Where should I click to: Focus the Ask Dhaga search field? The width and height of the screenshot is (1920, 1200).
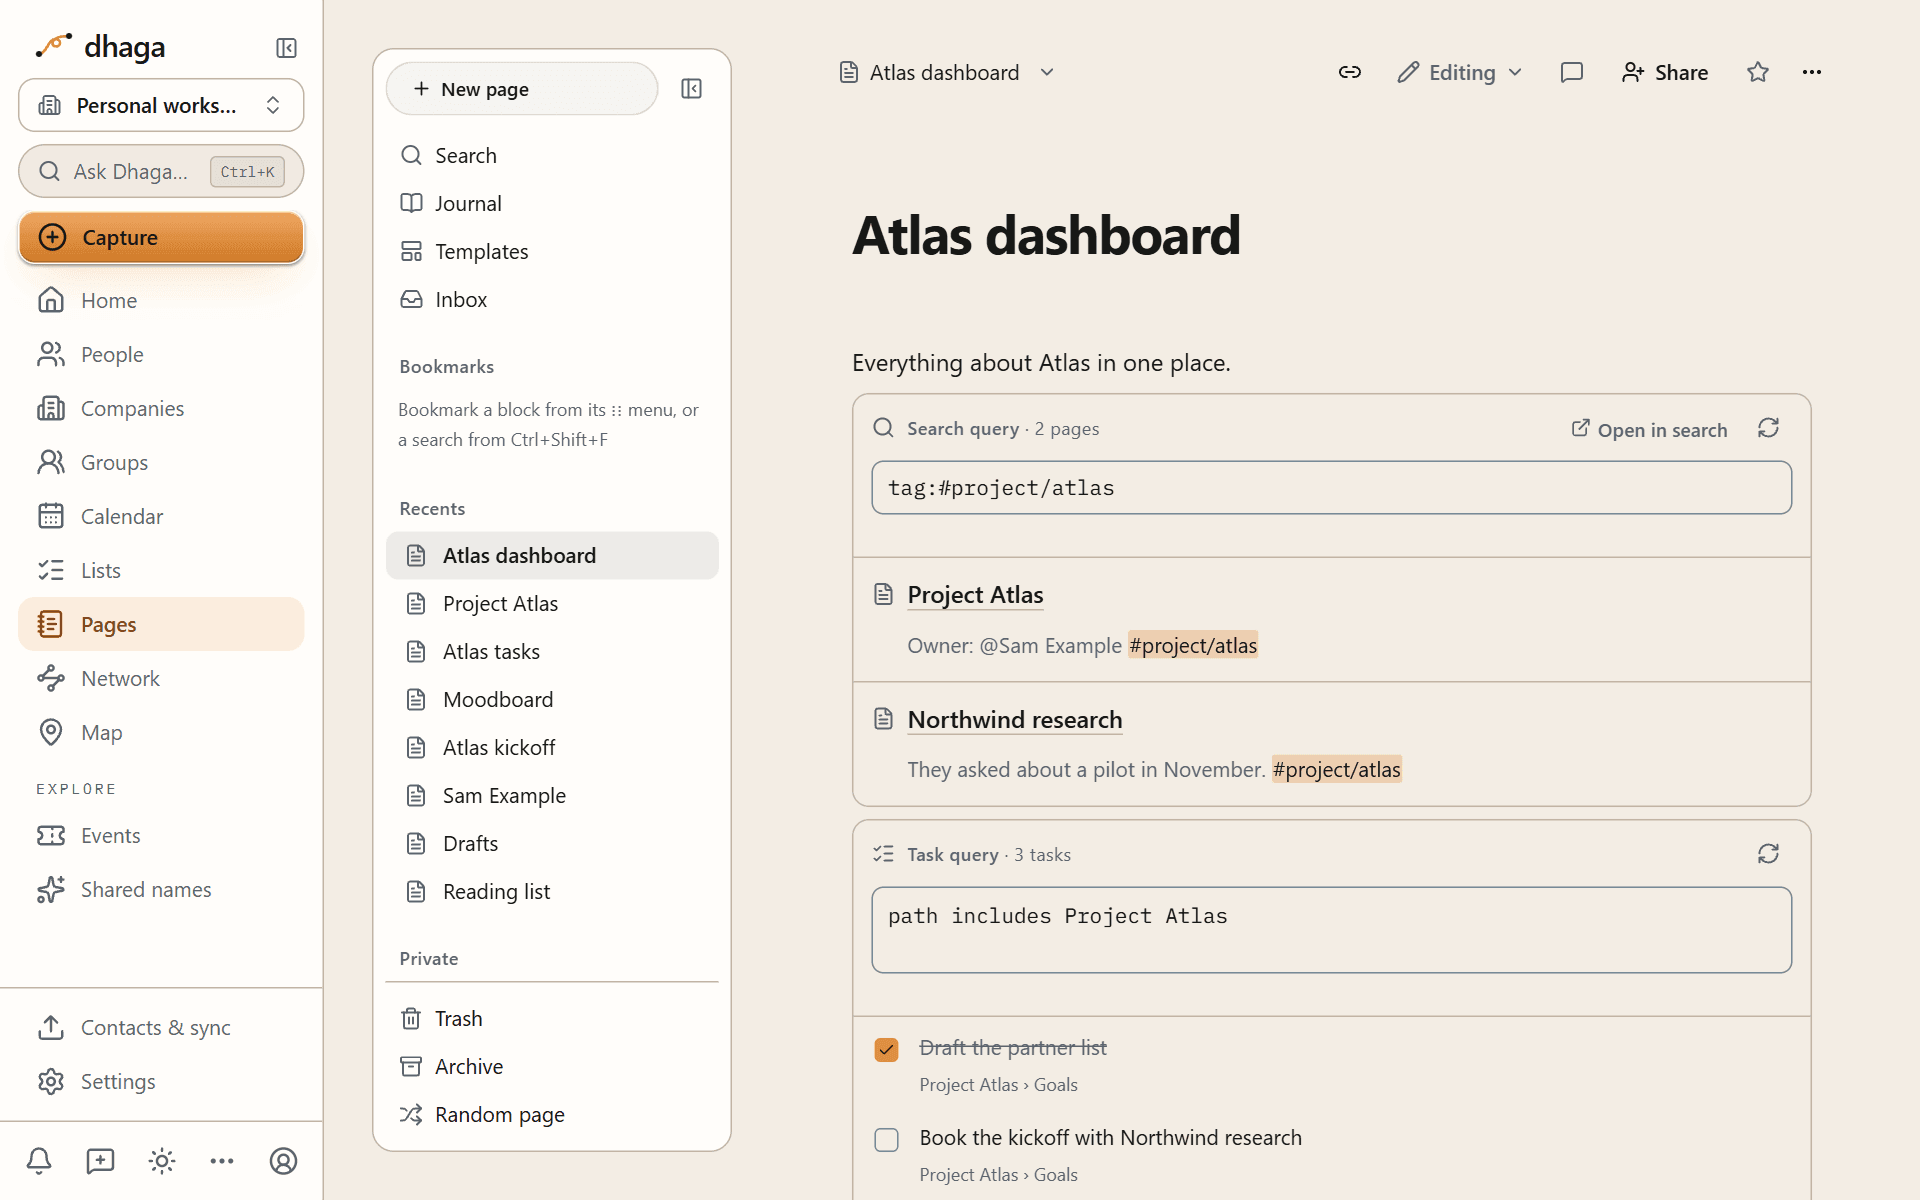coord(161,172)
